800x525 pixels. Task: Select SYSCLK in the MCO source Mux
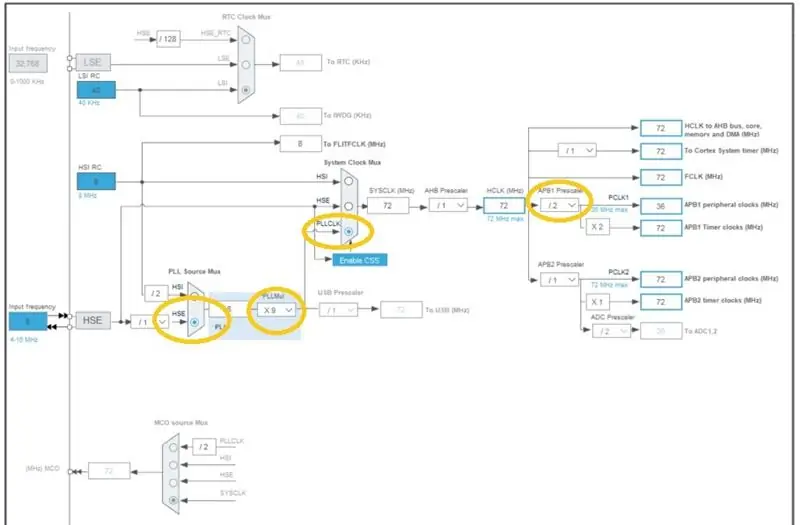(x=173, y=501)
